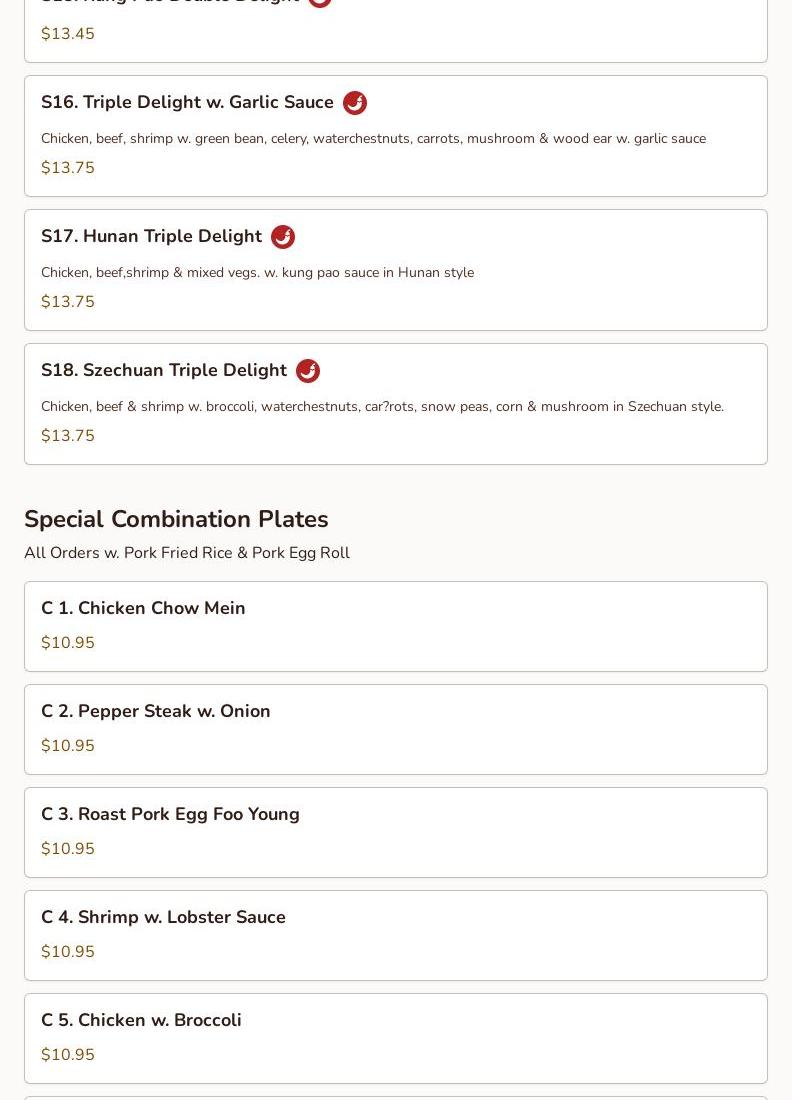792x1100 pixels.
Task: Click the Special Combination Plates heading
Action: coord(176,519)
